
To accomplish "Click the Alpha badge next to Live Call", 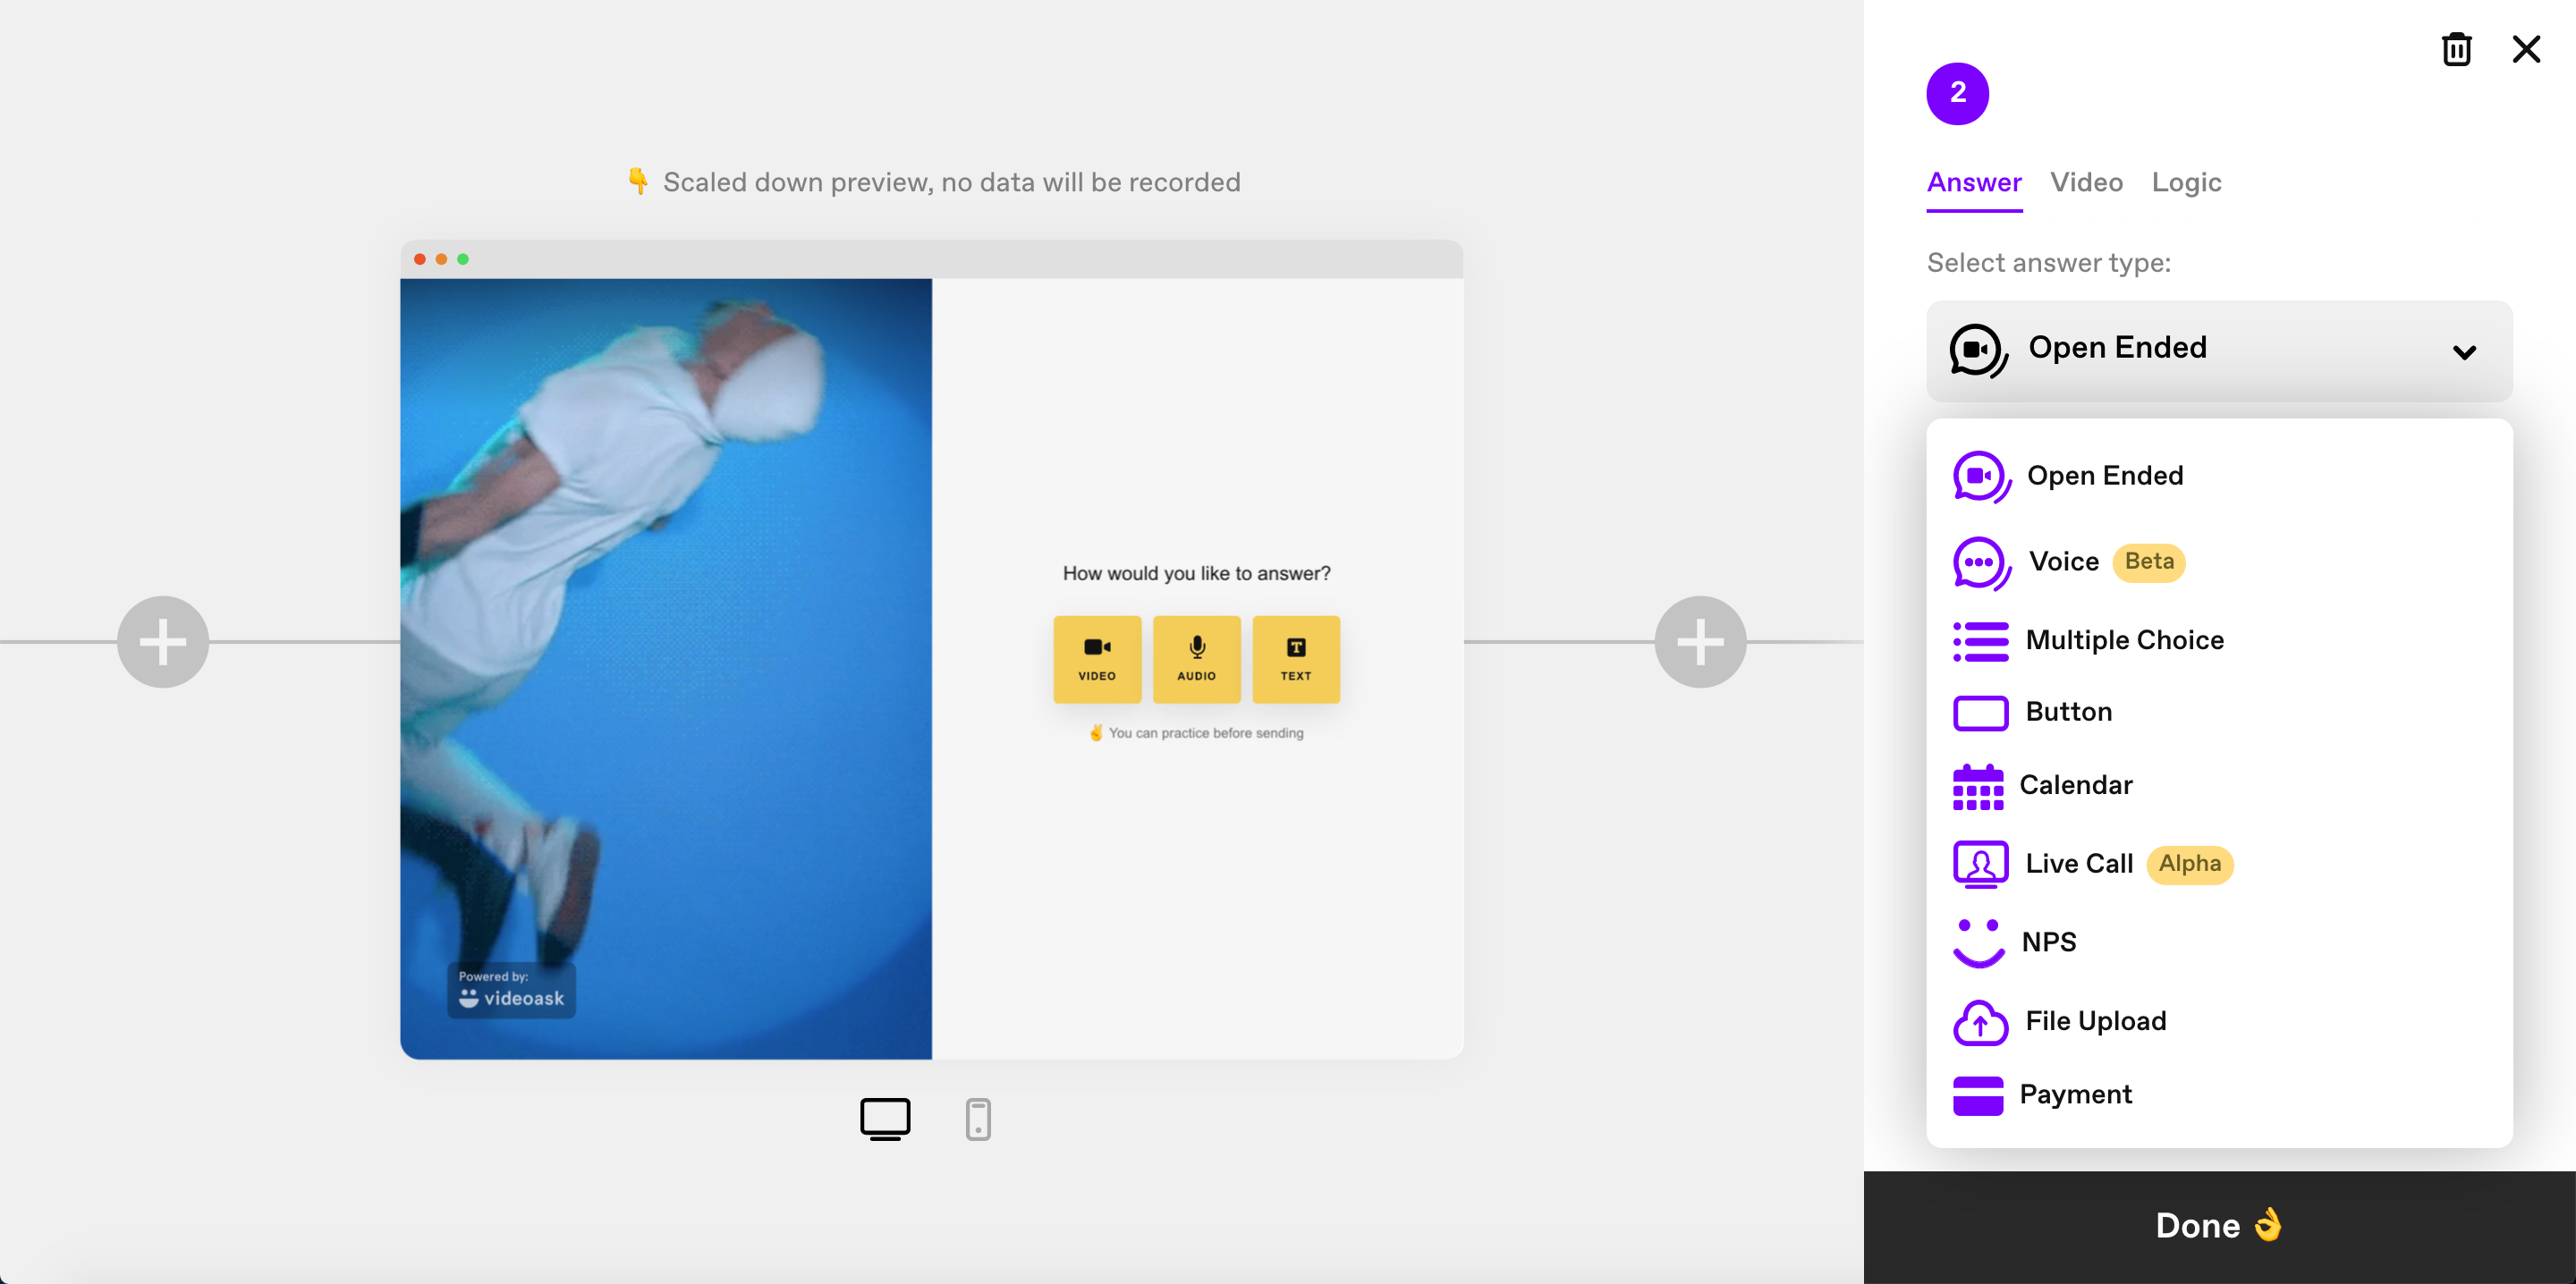I will (x=2189, y=864).
